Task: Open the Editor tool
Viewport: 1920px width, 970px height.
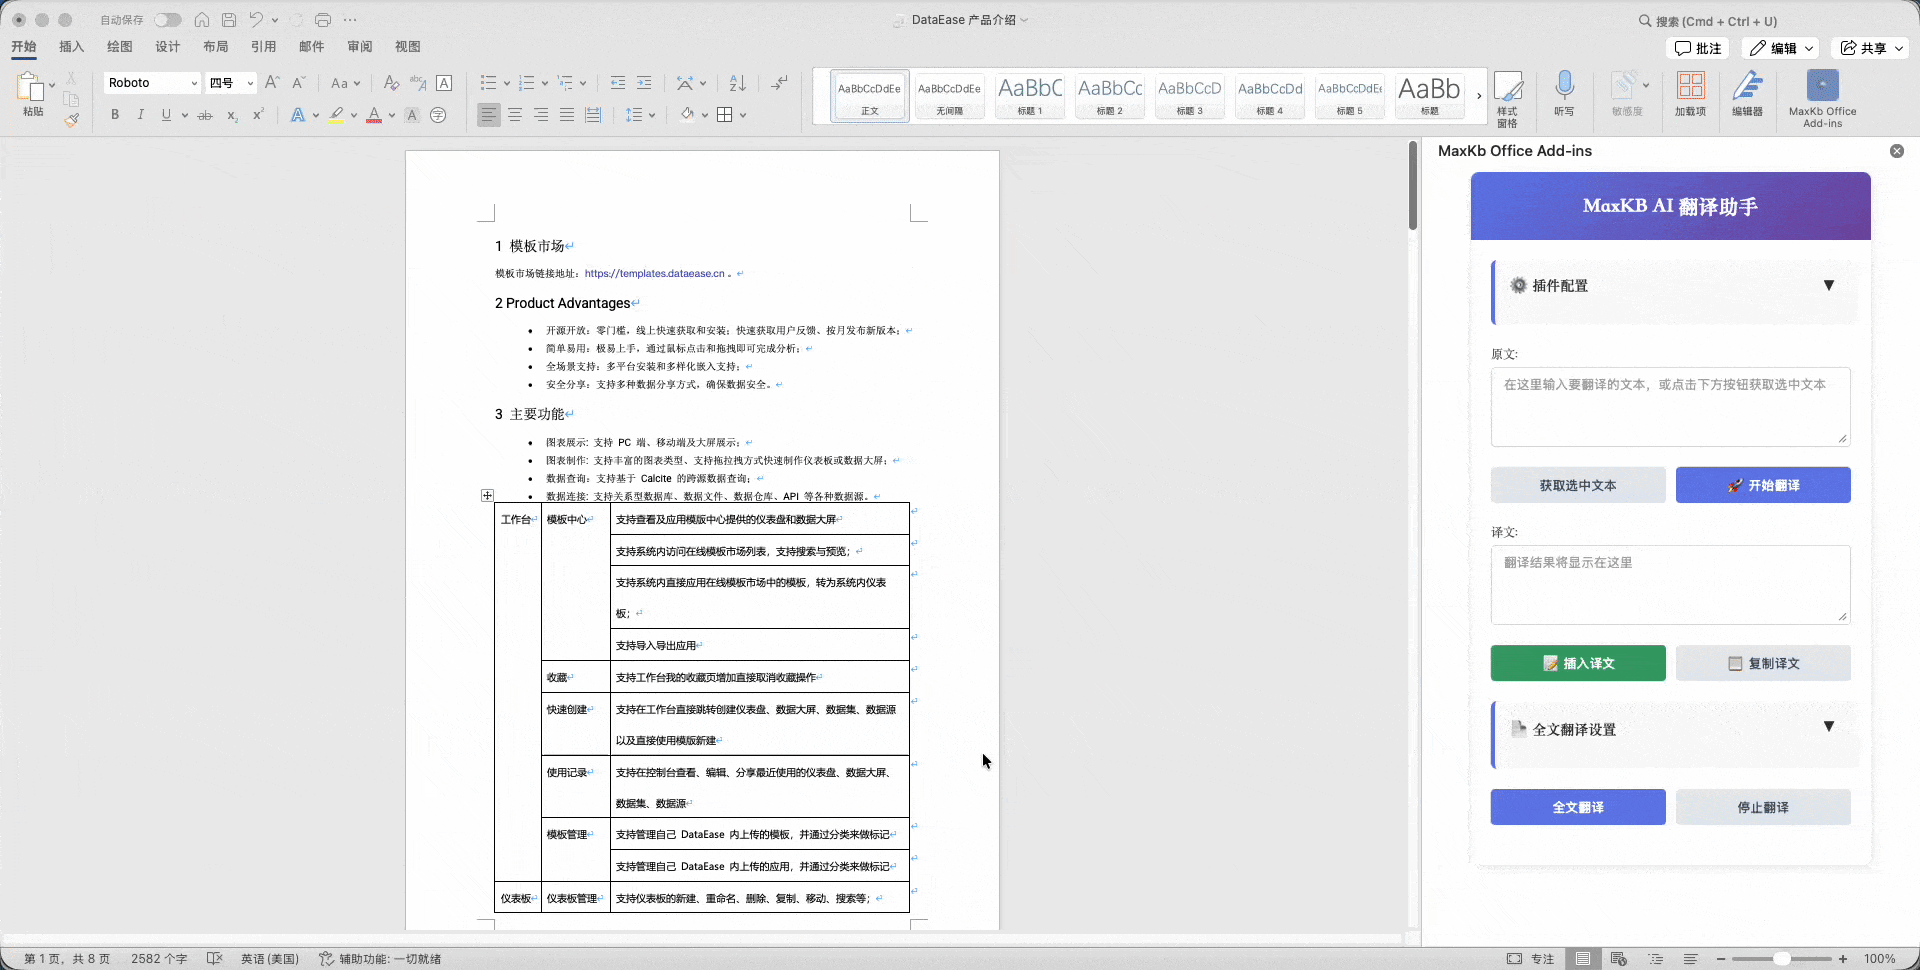Action: point(1747,93)
